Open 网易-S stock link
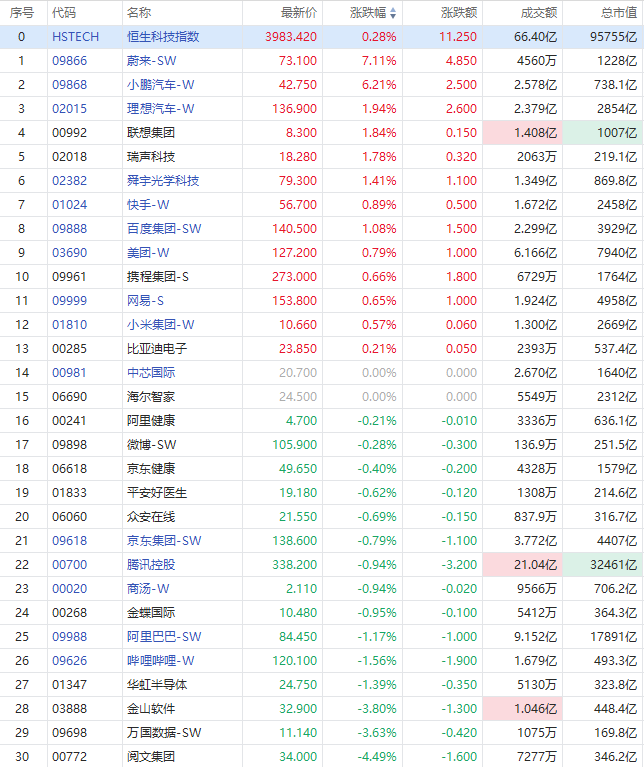 click(145, 300)
